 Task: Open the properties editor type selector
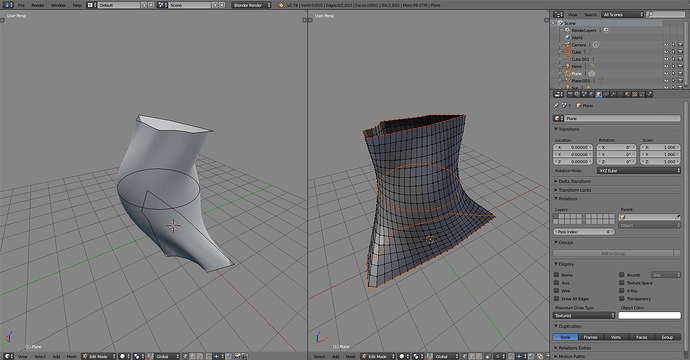[x=558, y=94]
